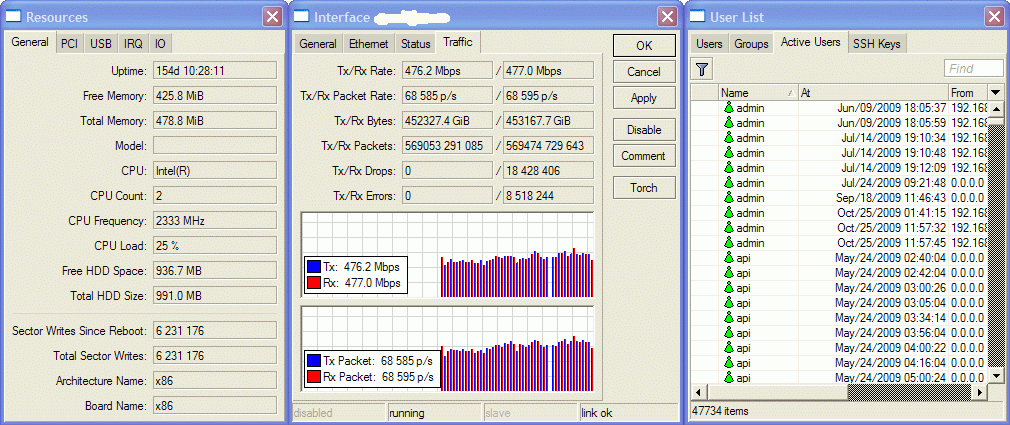Viewport: 1010px width, 425px height.
Task: Click the Total HDD Size value 991.0 MB
Action: pos(214,296)
